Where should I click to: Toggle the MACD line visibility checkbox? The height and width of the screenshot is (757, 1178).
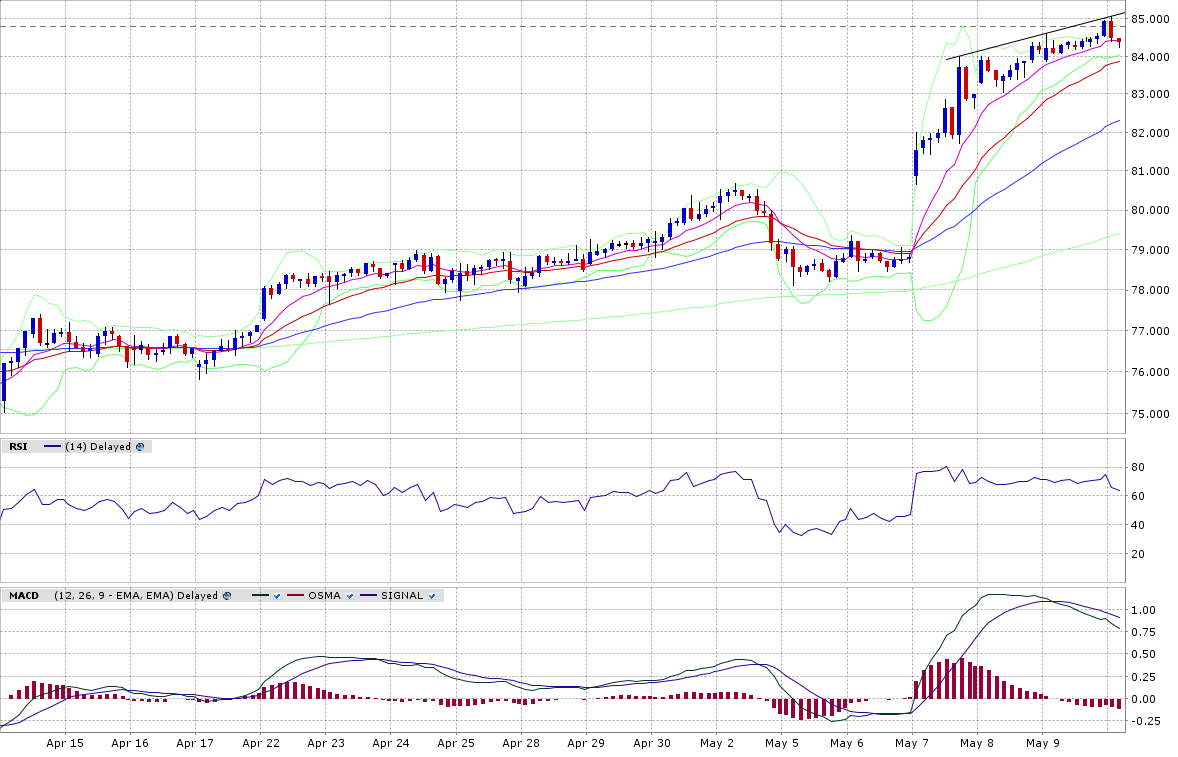[x=276, y=596]
